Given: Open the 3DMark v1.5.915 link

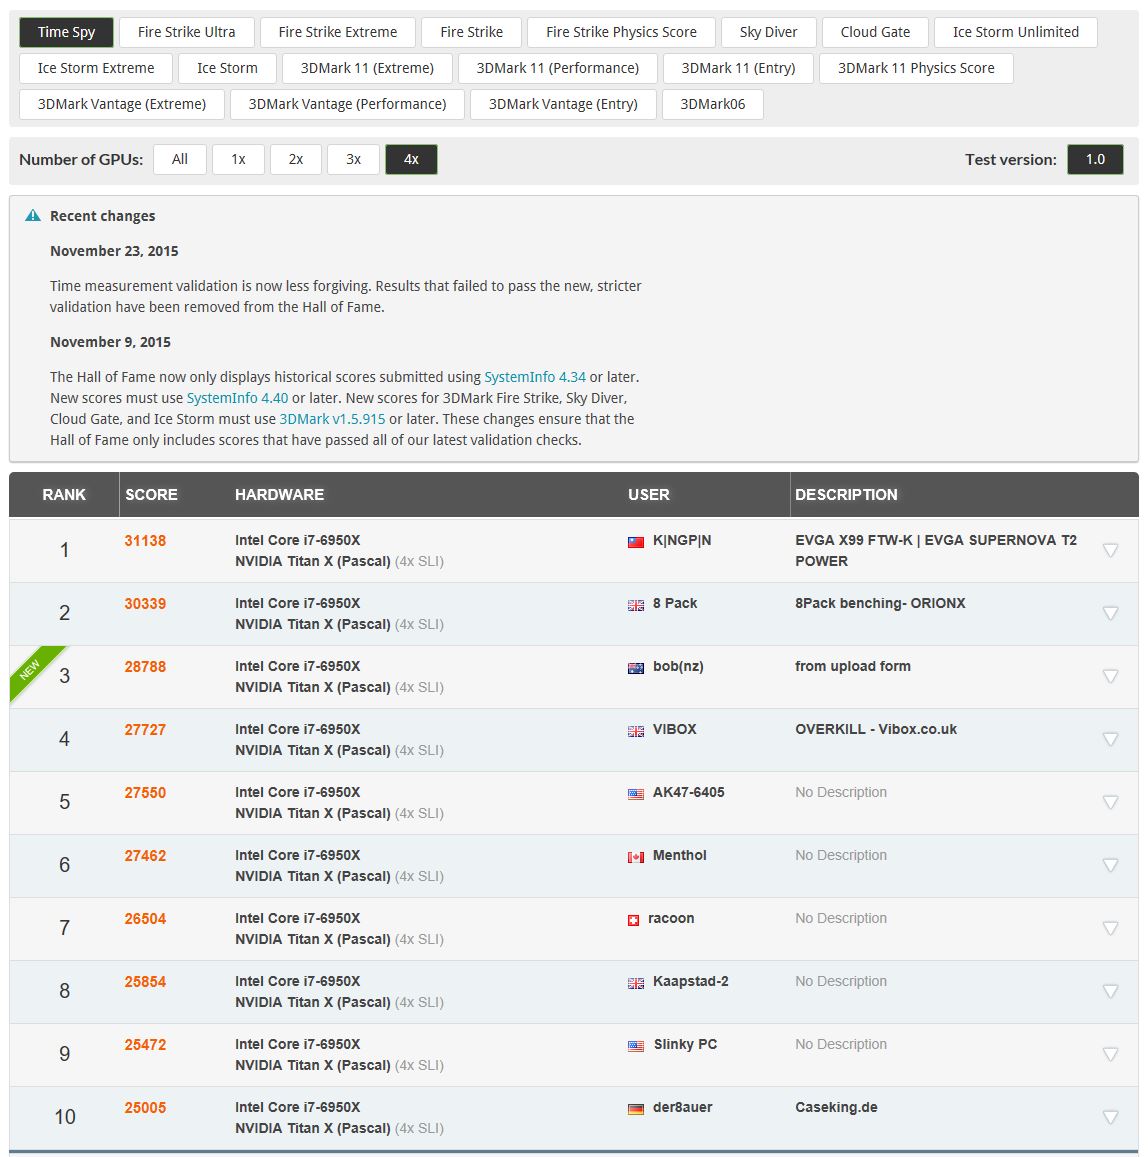Looking at the screenshot, I should click(332, 419).
